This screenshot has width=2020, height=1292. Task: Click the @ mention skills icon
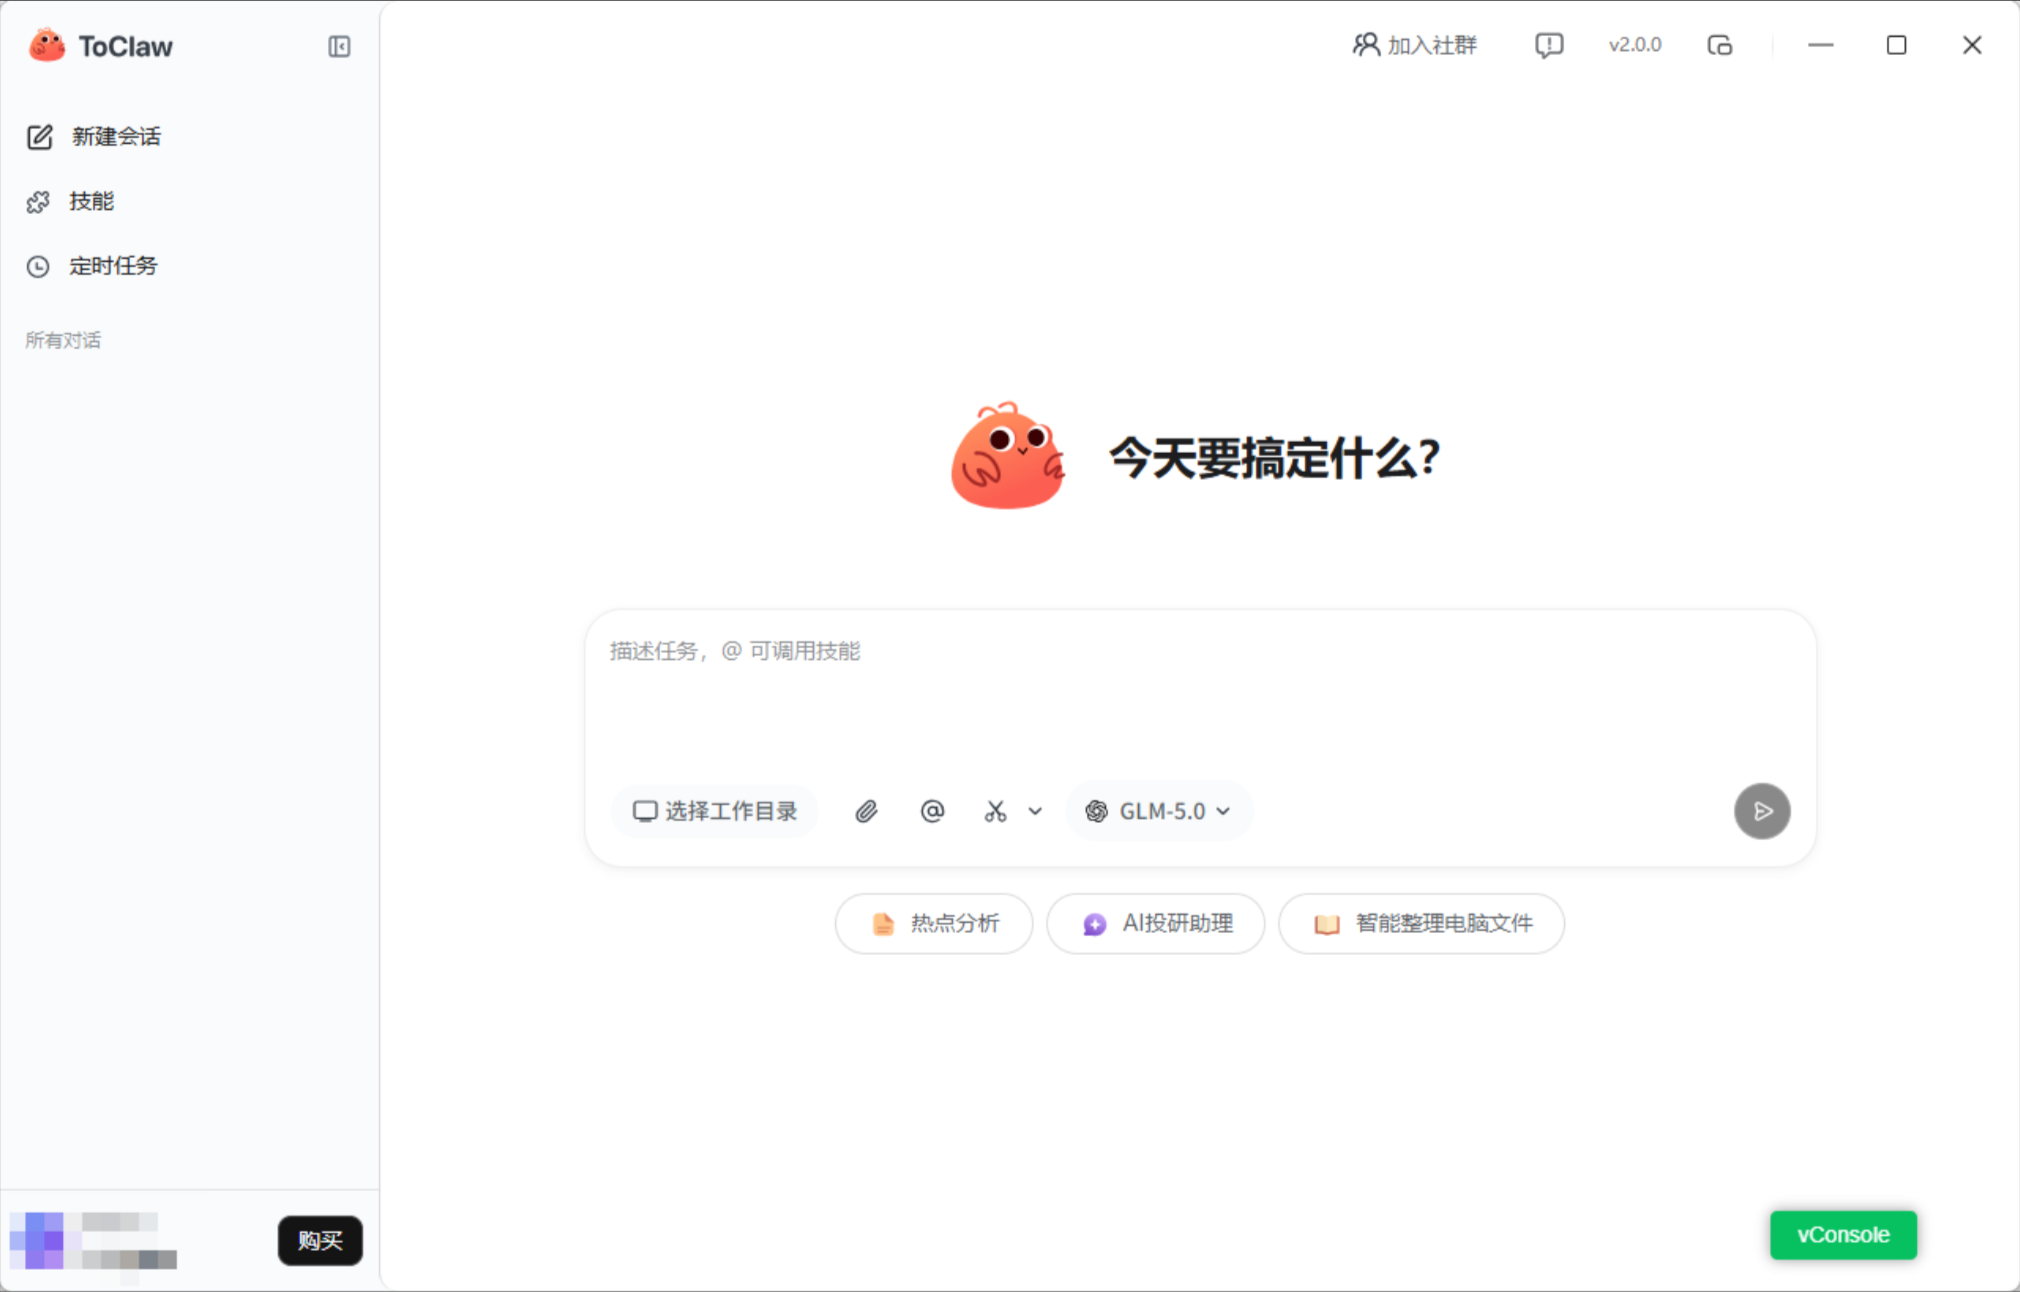[x=932, y=811]
